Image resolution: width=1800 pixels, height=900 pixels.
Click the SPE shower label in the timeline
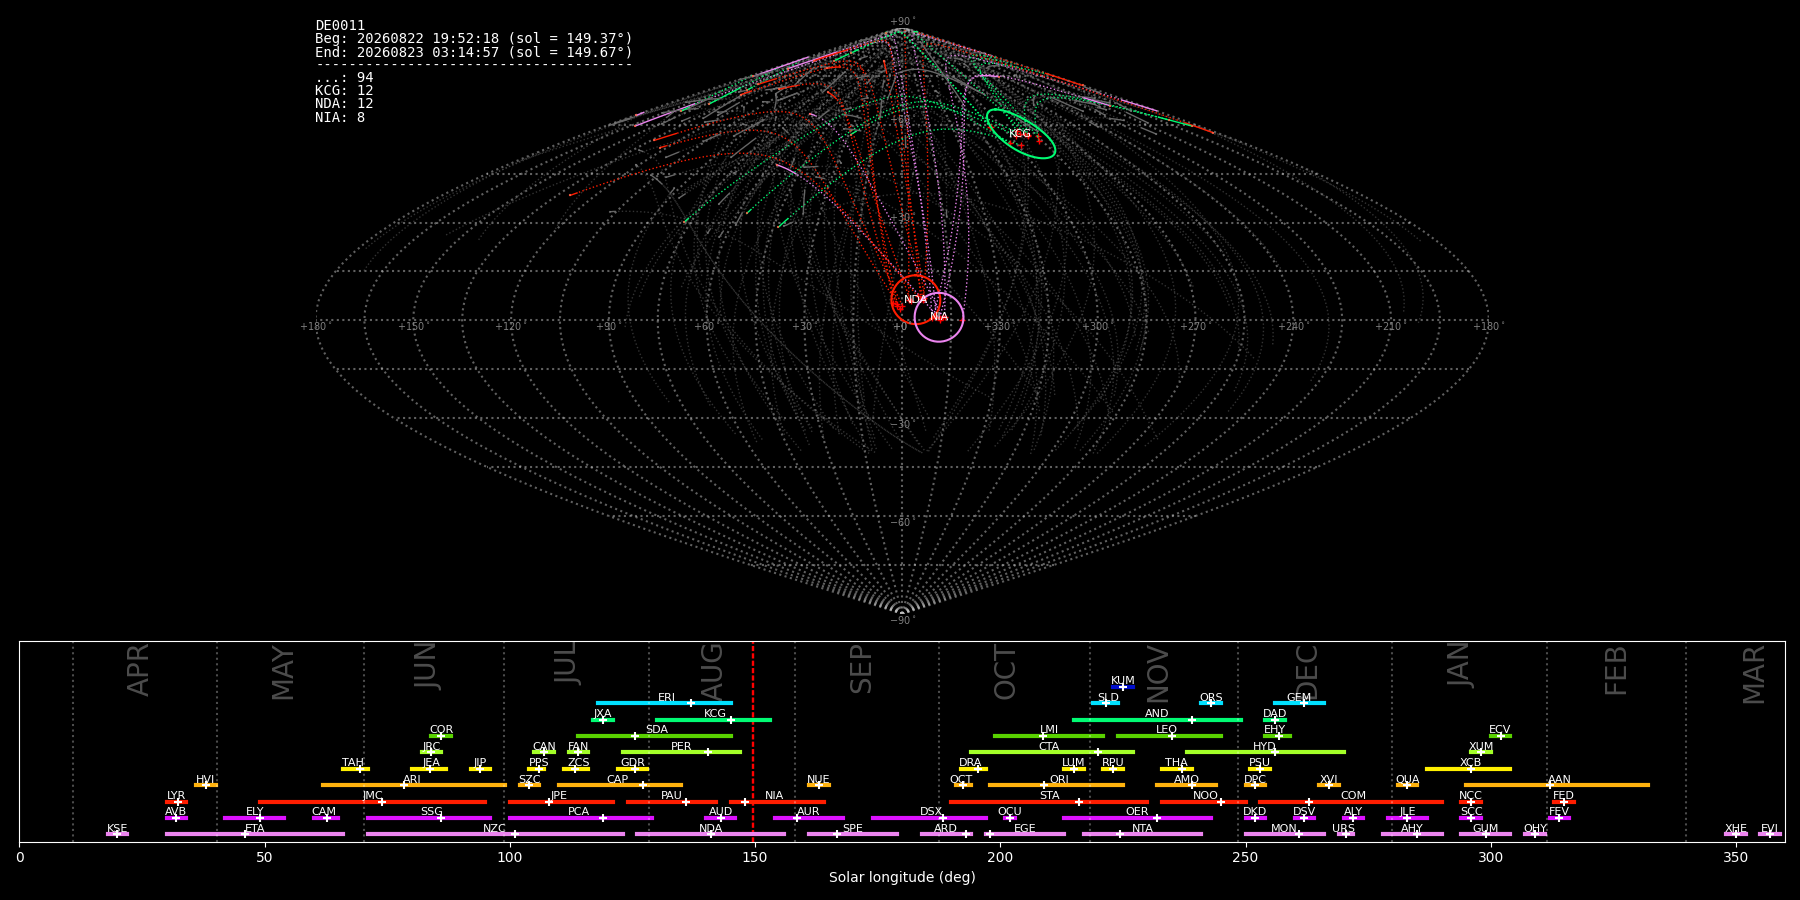pyautogui.click(x=853, y=829)
